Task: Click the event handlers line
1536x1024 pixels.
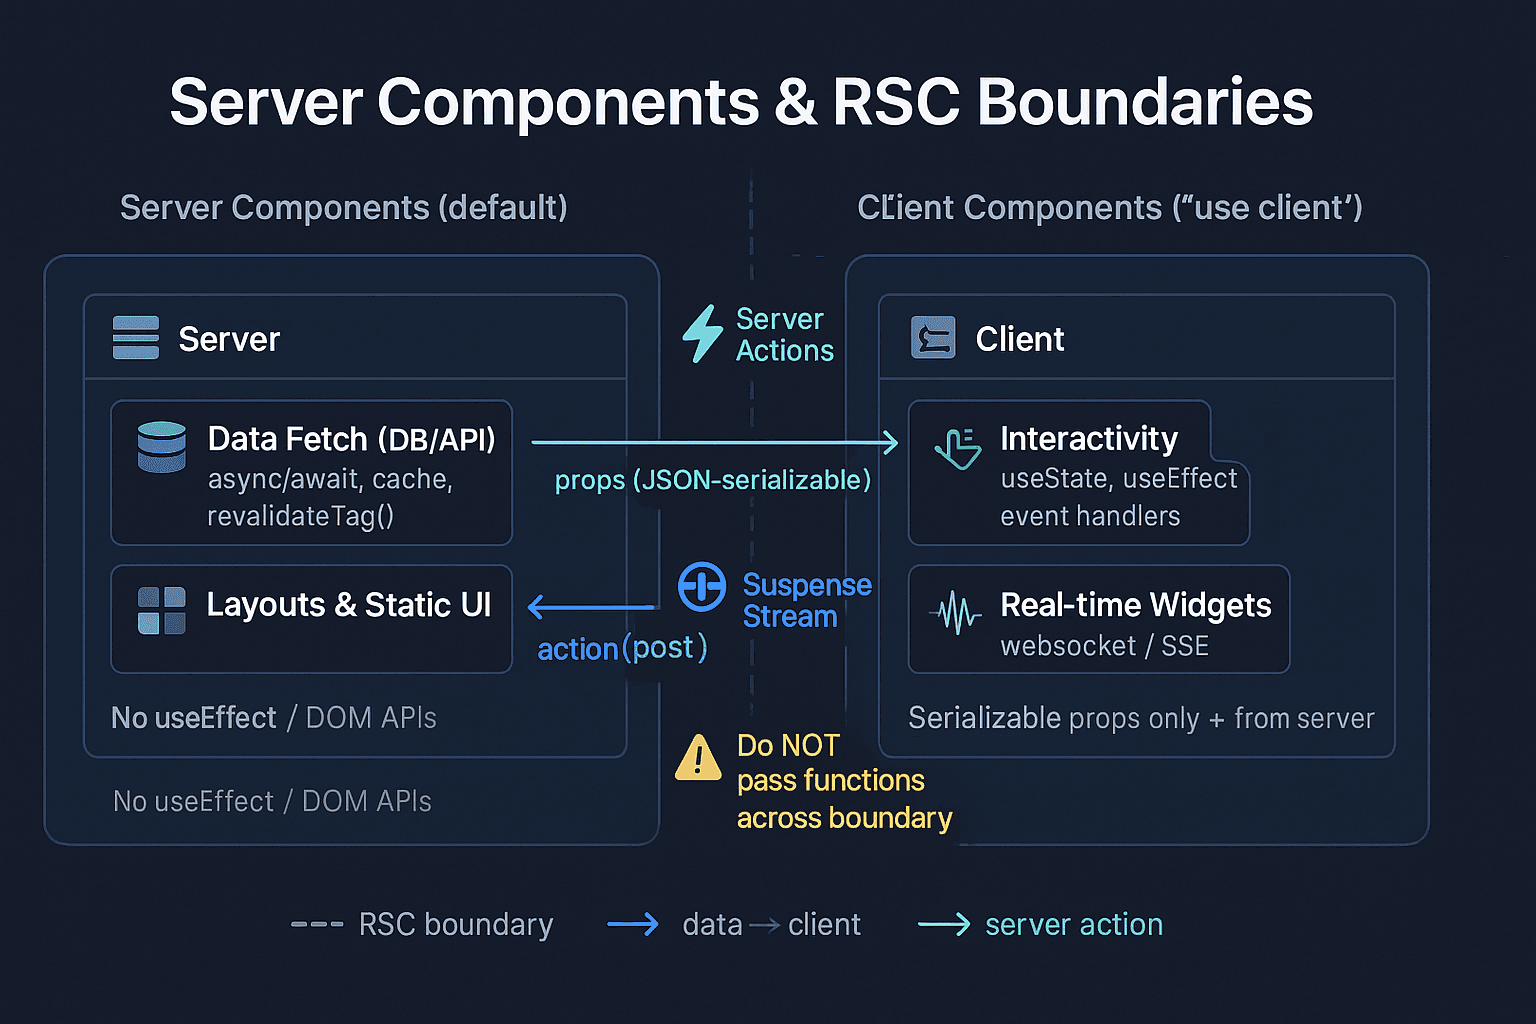Action: pos(1090,516)
